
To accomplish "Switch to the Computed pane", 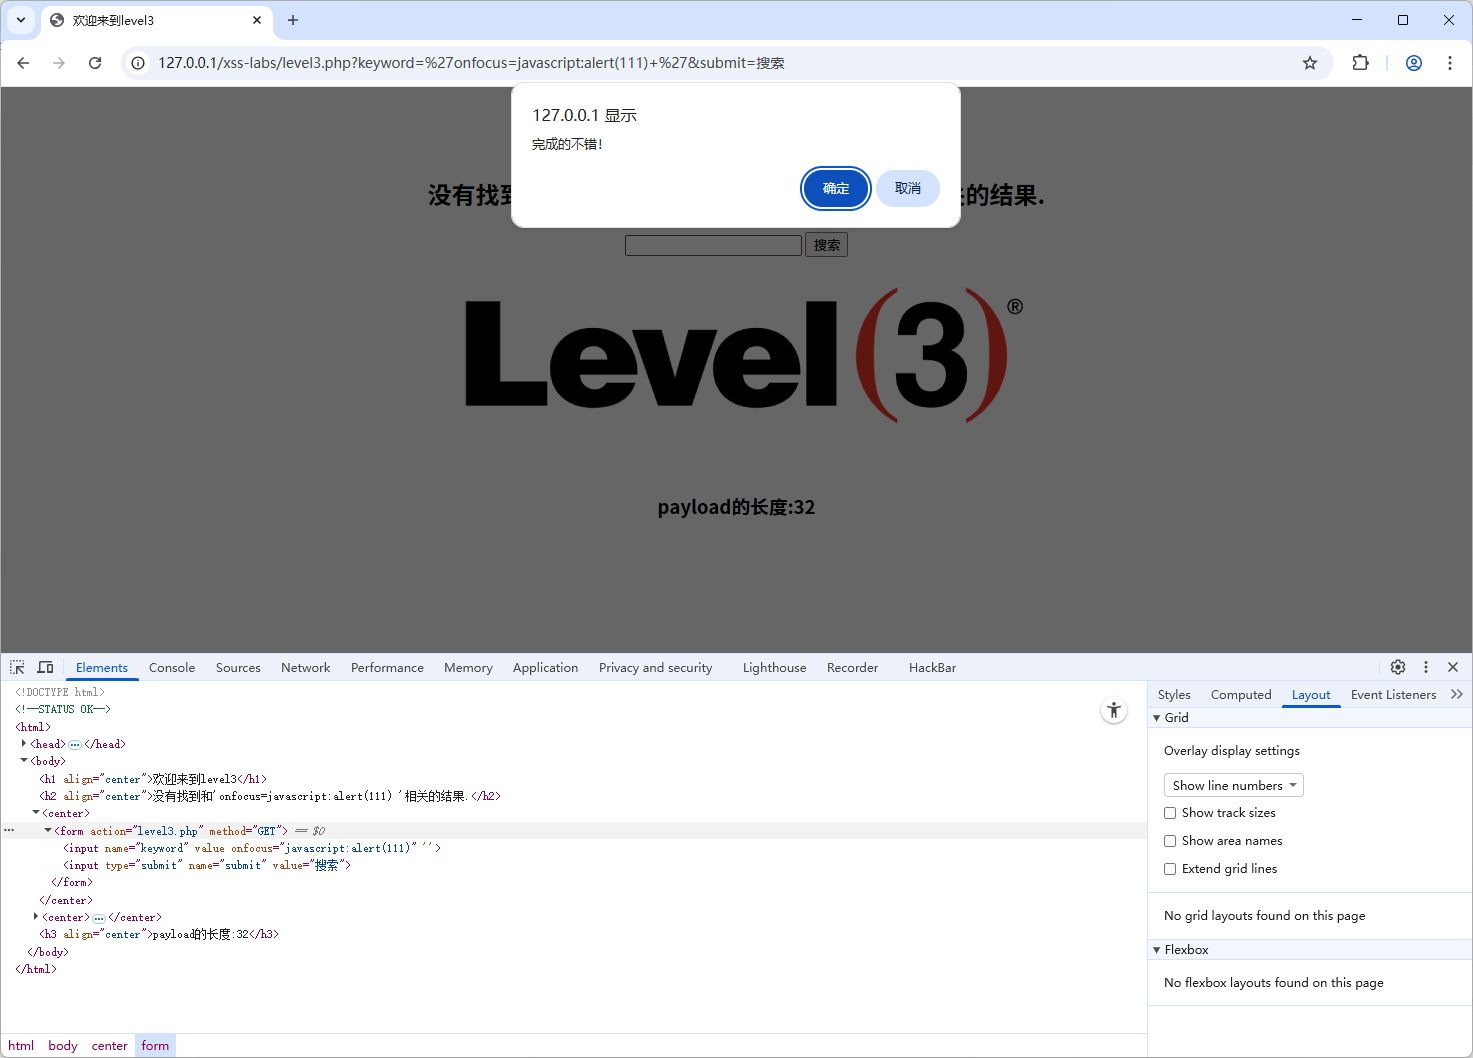I will coord(1241,695).
